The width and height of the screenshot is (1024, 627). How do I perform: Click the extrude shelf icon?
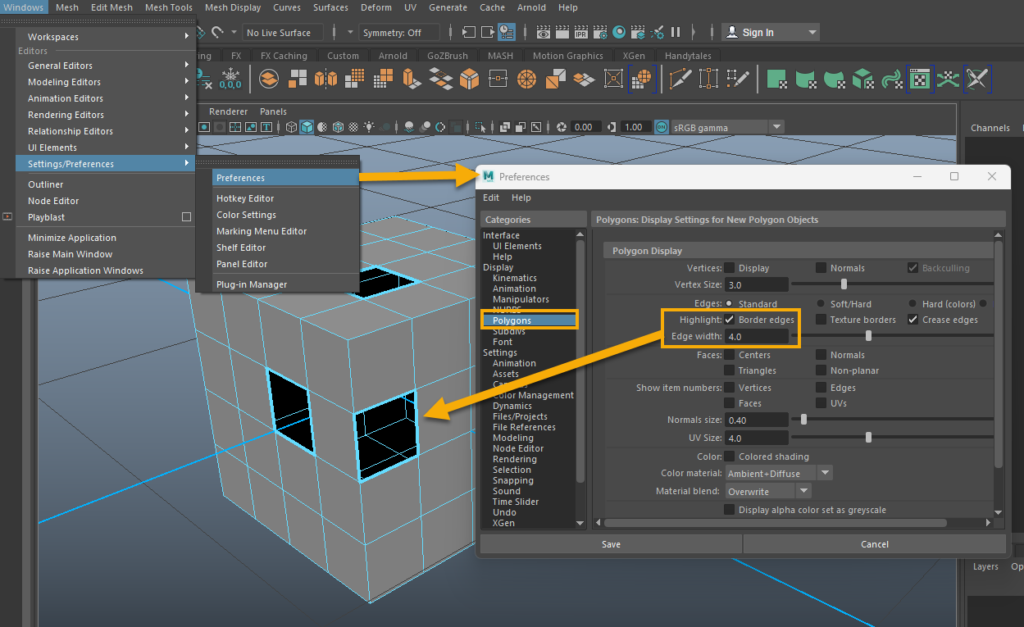point(411,79)
